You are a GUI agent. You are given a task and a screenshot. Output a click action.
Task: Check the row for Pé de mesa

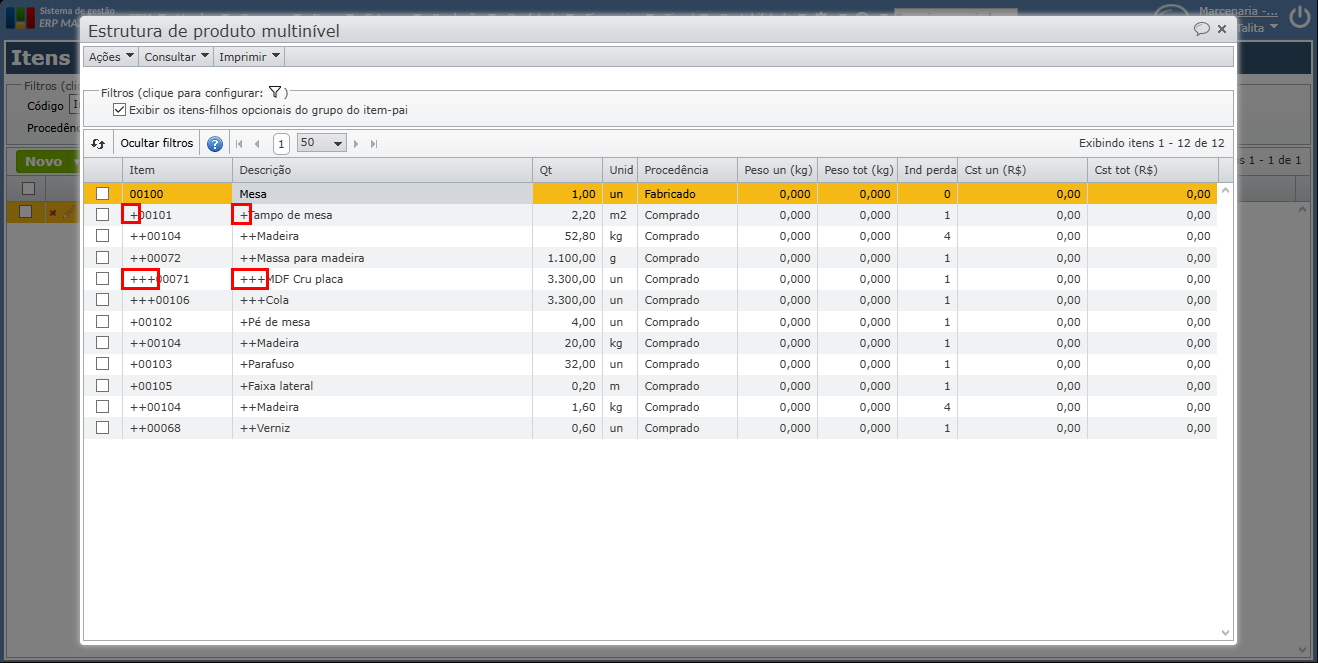102,322
